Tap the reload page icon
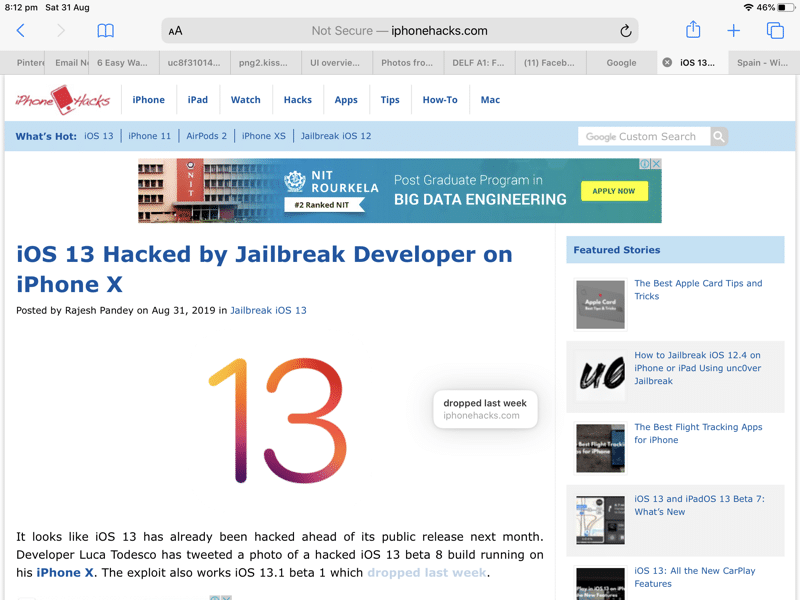This screenshot has height=600, width=800. pyautogui.click(x=626, y=31)
